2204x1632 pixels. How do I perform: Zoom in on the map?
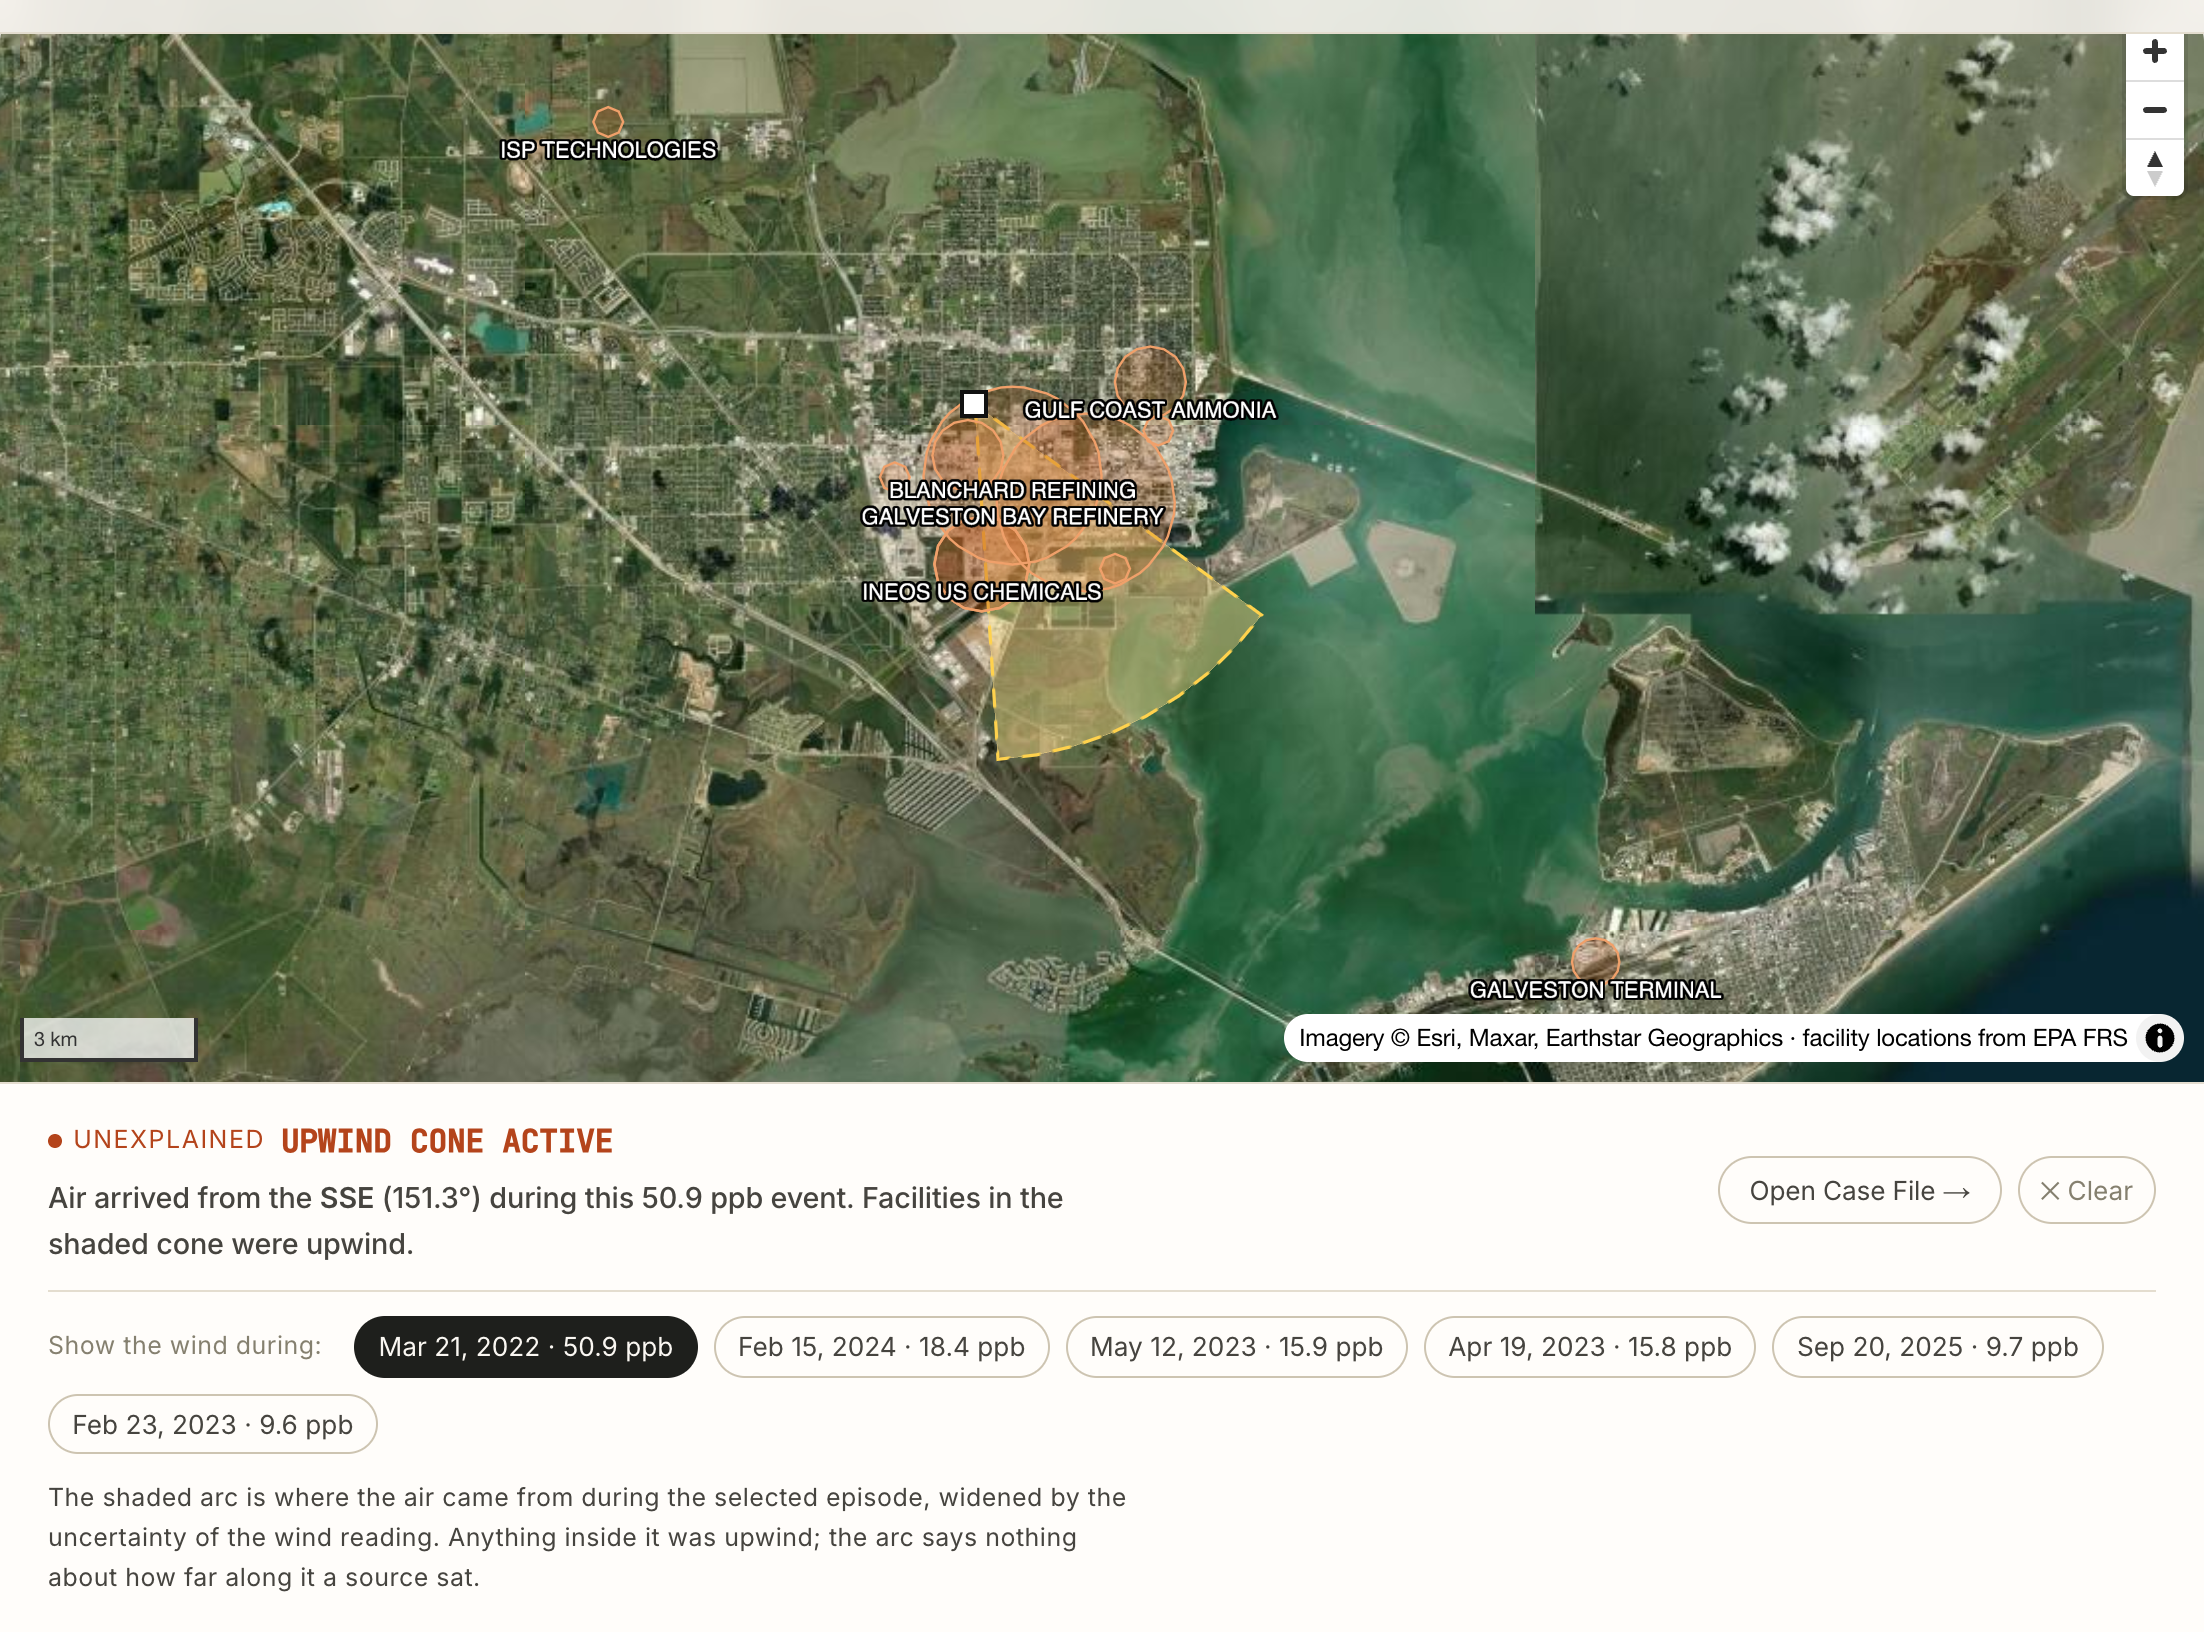click(2155, 52)
